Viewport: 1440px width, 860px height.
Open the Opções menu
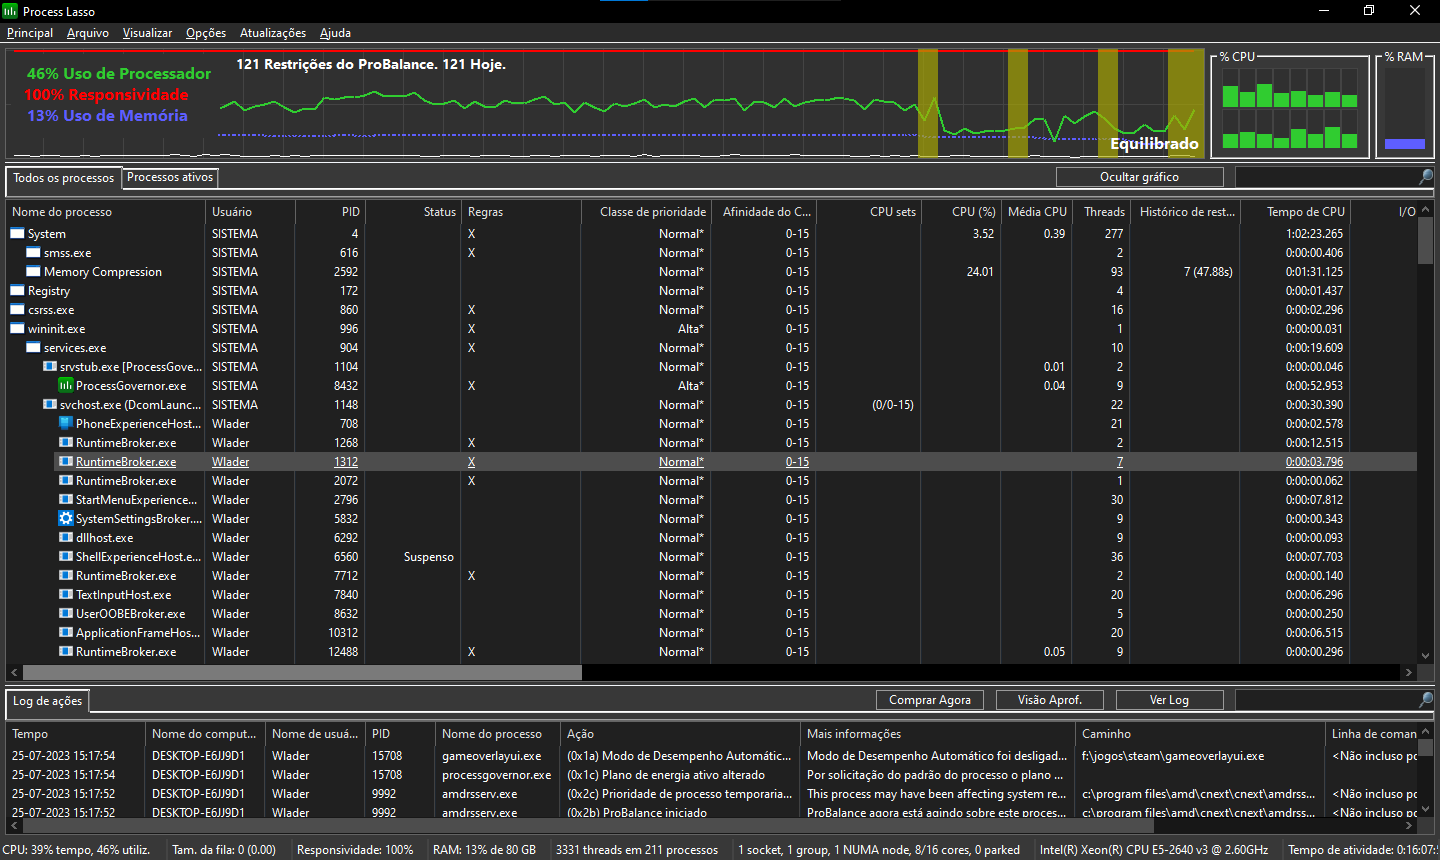coord(206,33)
